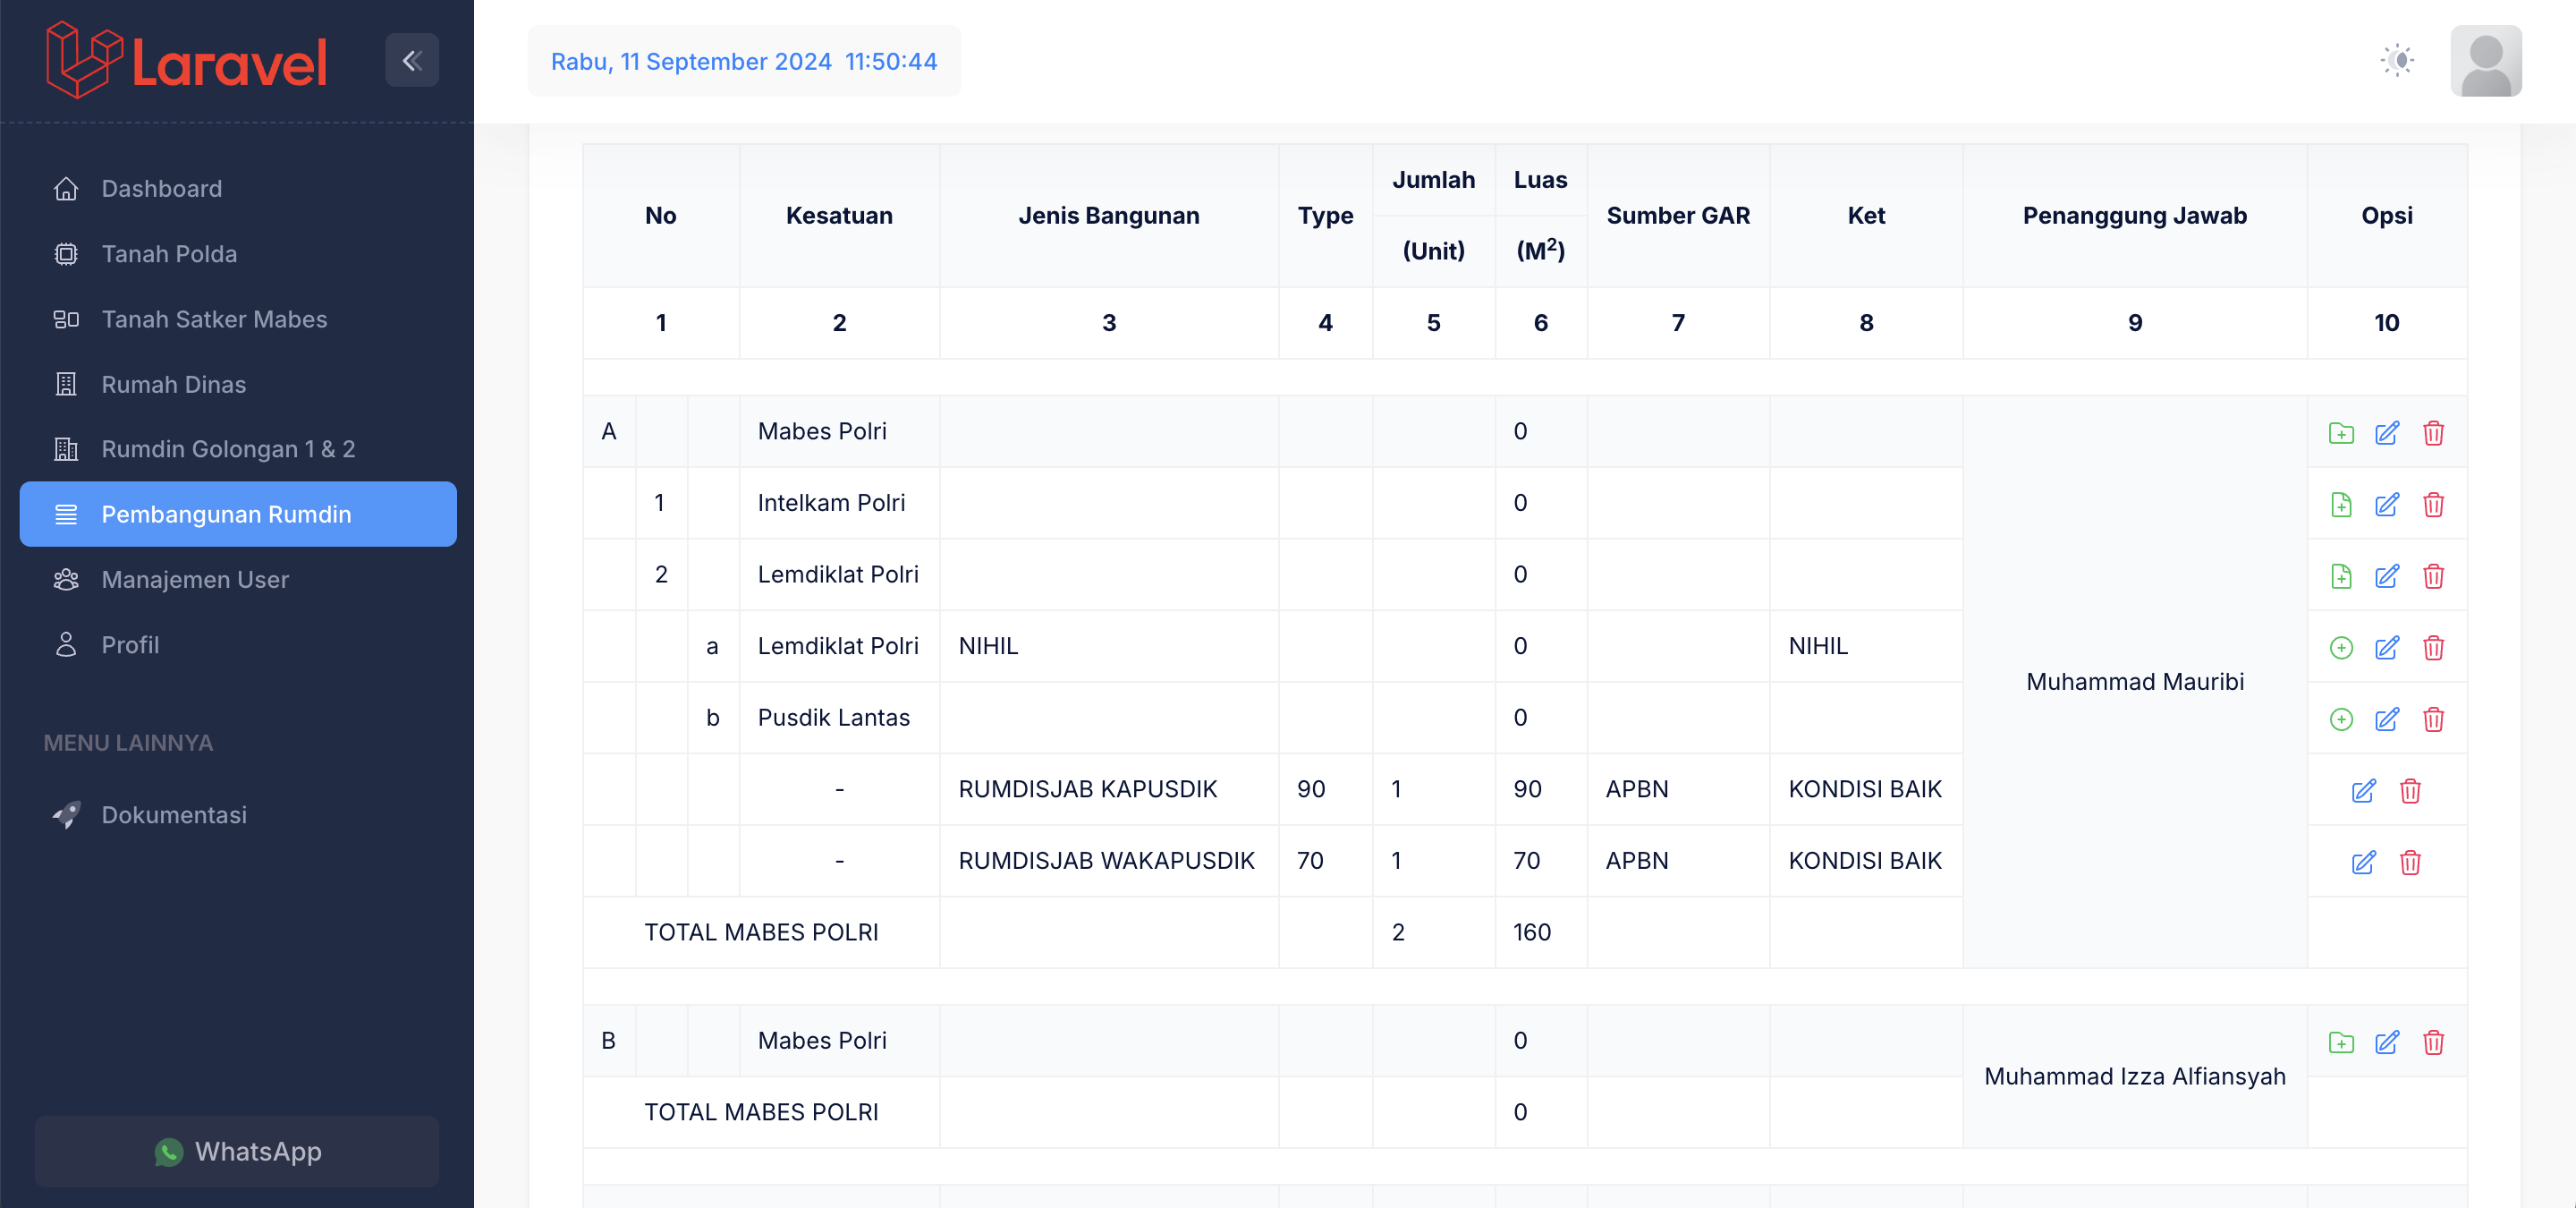Click add-circle icon on Lemdiklat Polri NIHIL row
Viewport: 2576px width, 1208px height.
tap(2340, 648)
